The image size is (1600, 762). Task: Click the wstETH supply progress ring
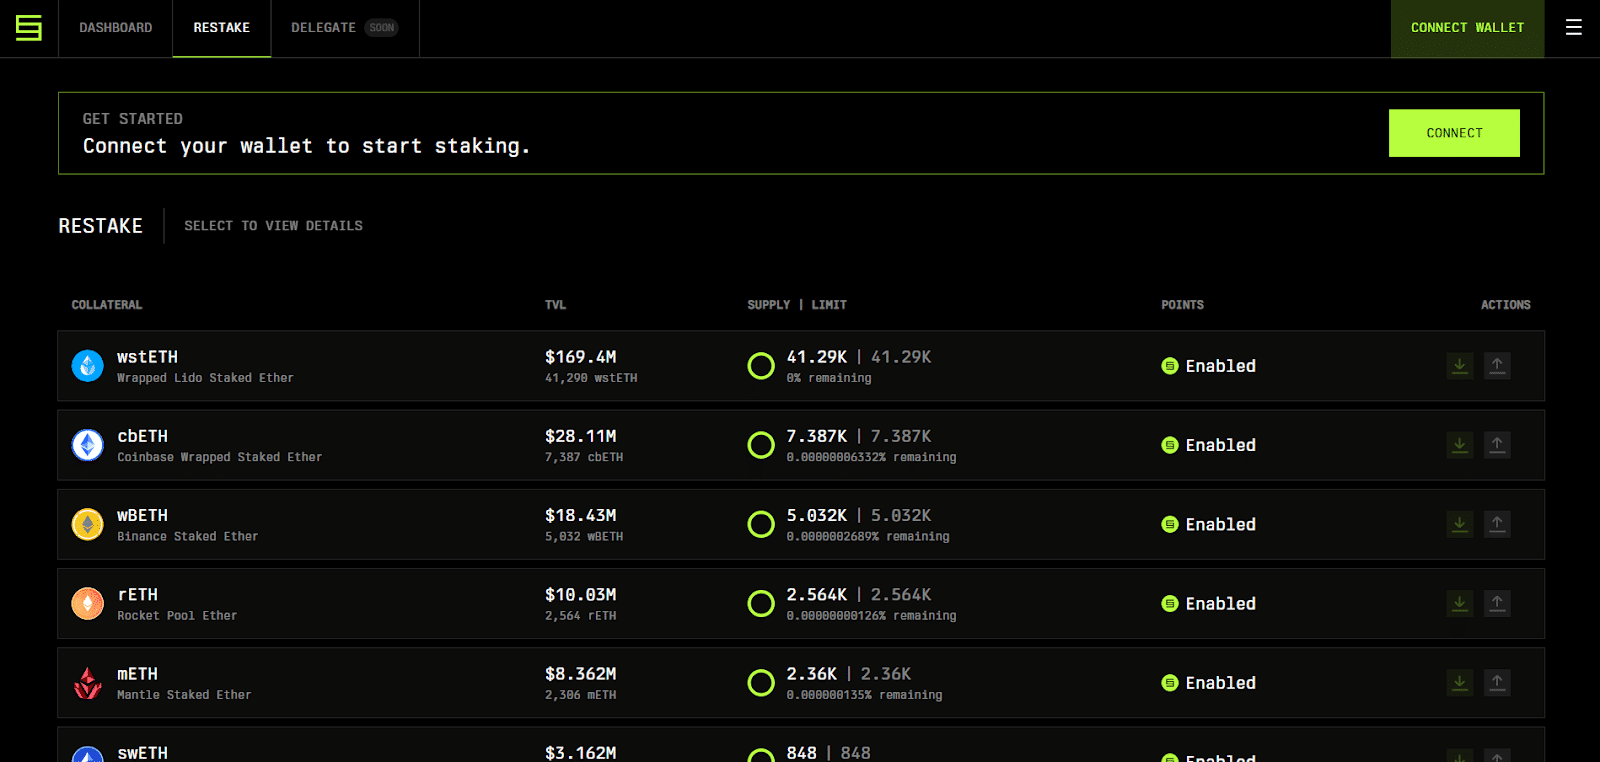tap(761, 366)
